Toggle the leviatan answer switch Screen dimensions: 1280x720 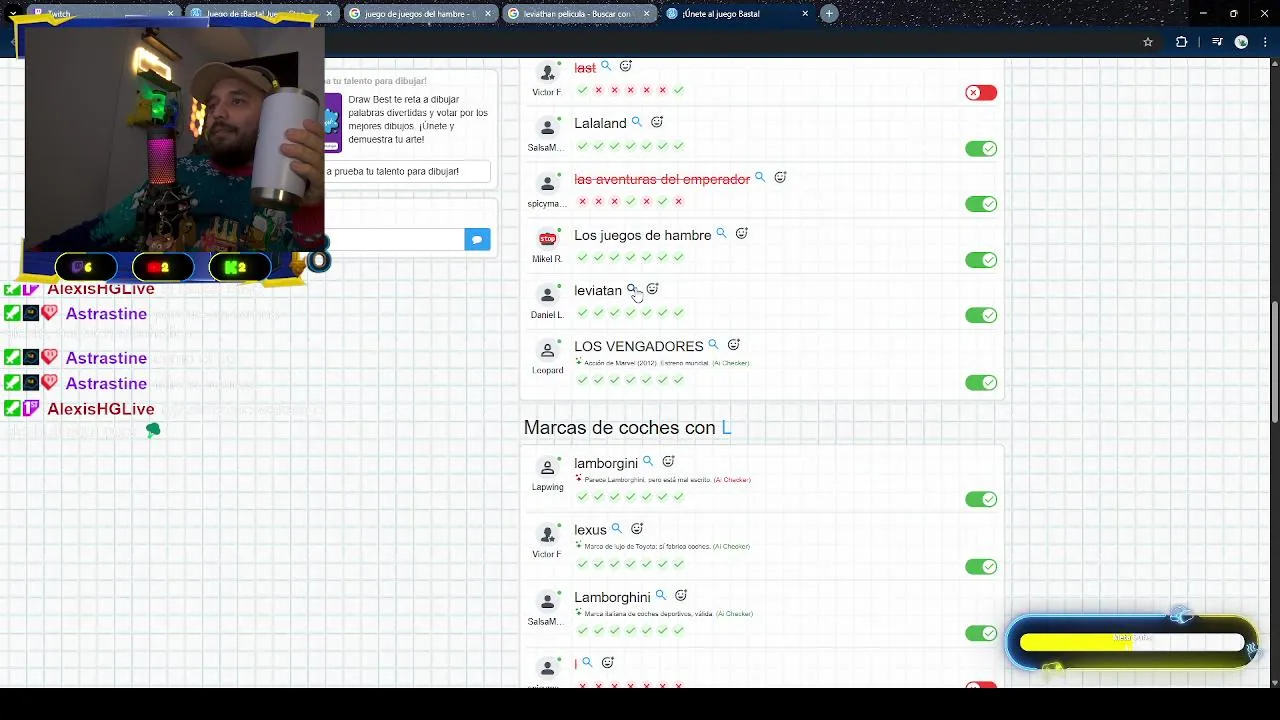point(981,315)
